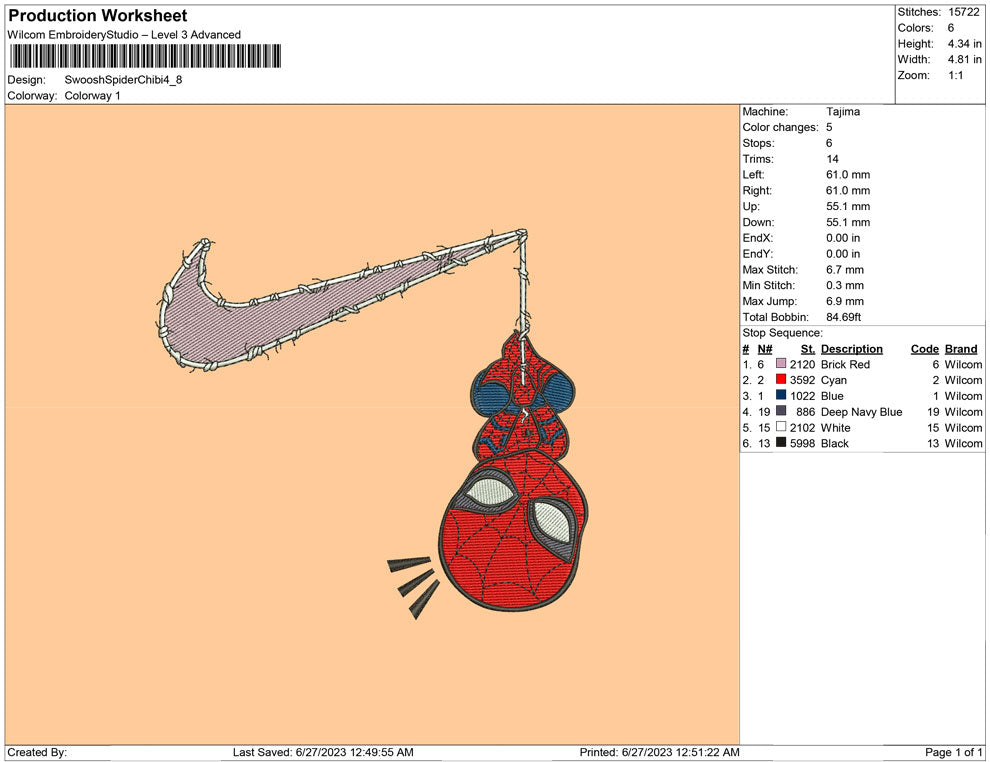Click the Brick Red color swatch

(781, 365)
